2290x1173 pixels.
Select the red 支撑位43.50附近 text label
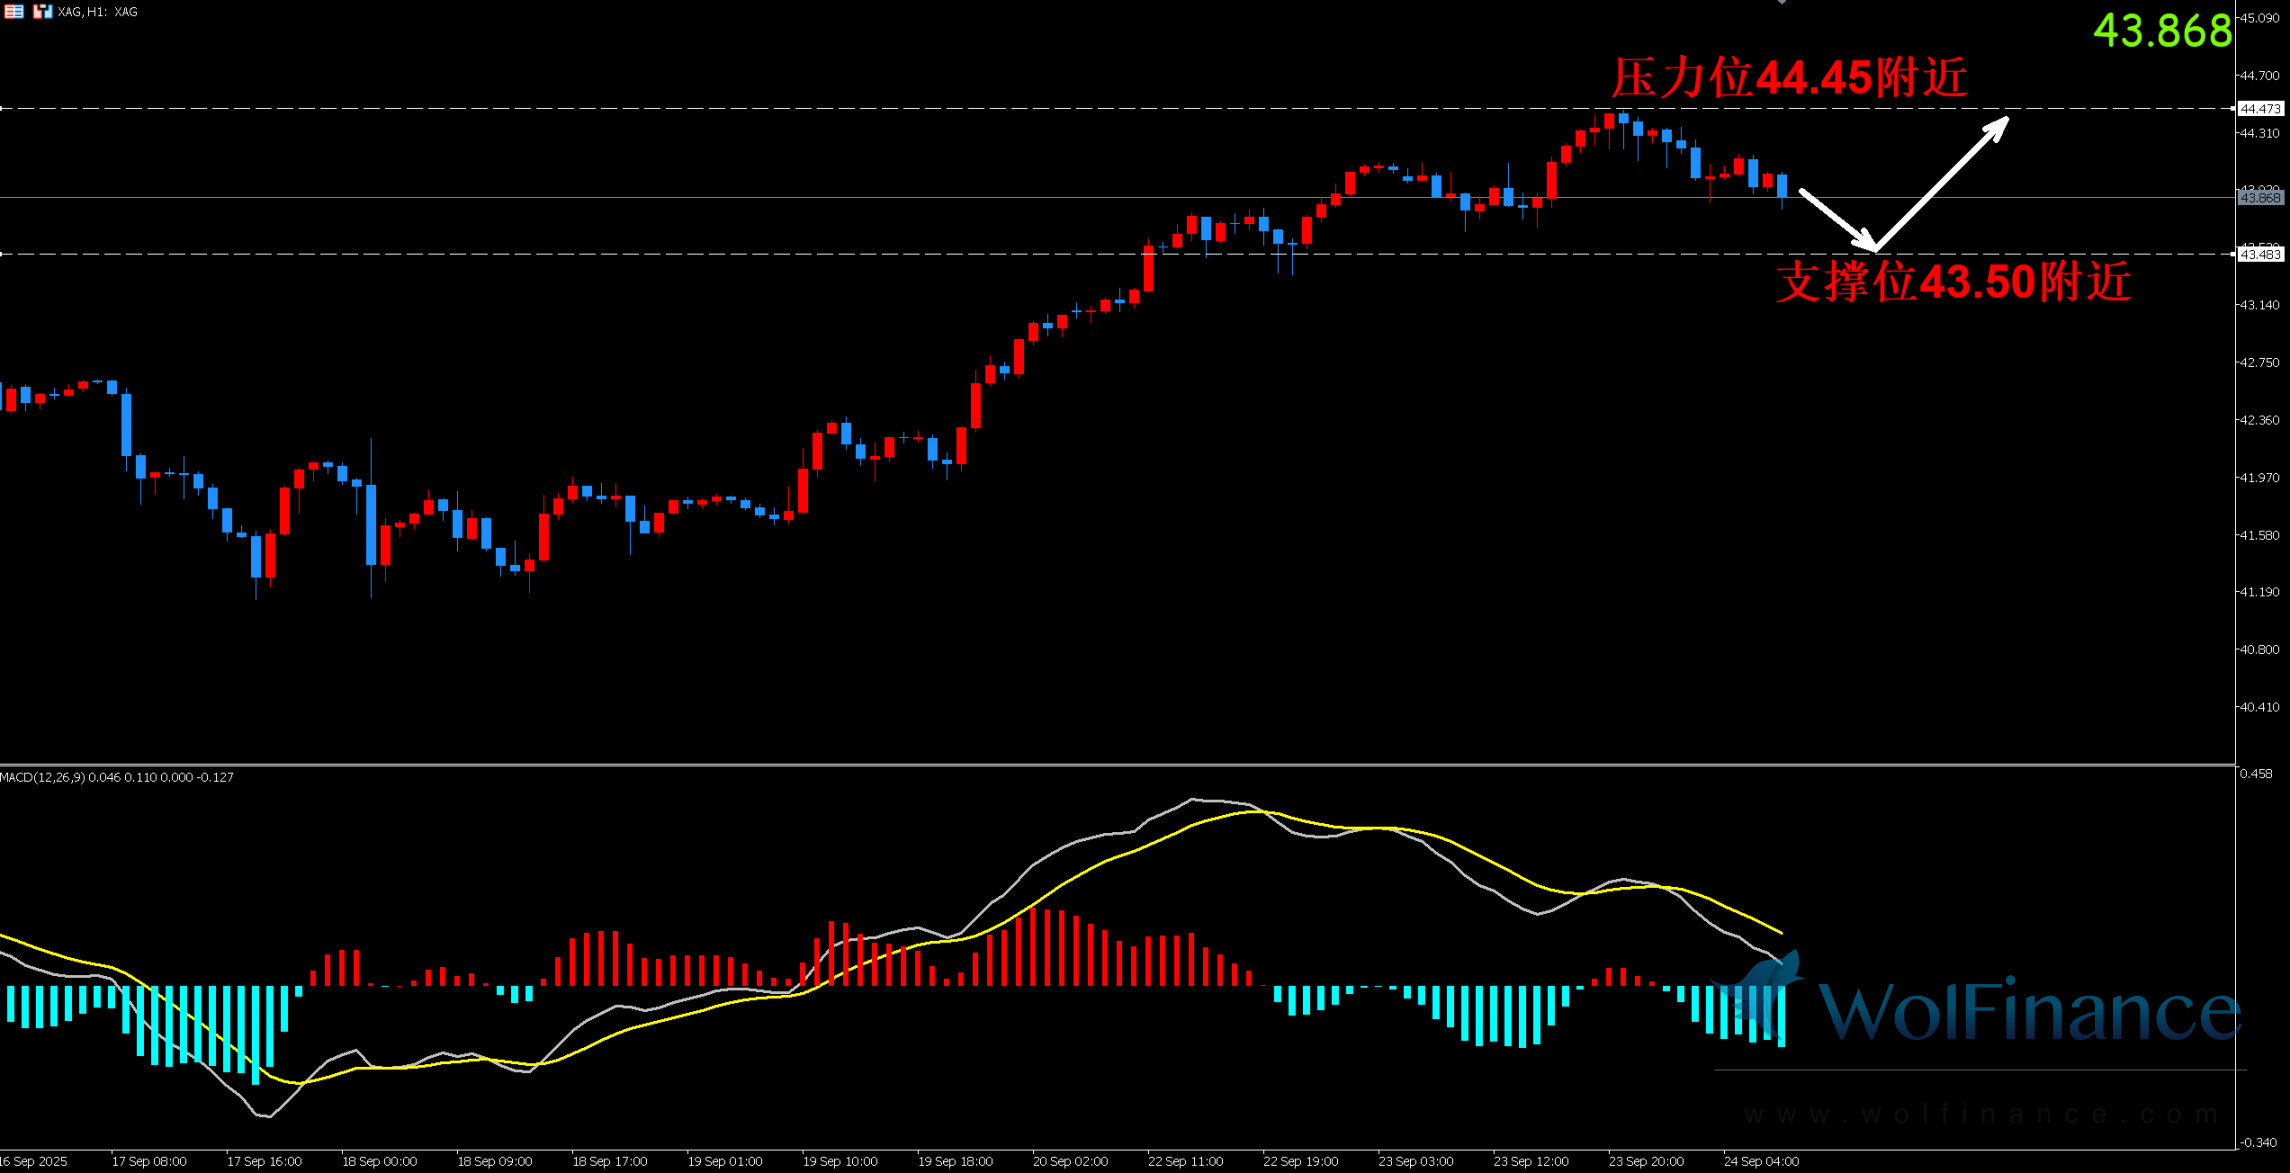point(1953,282)
